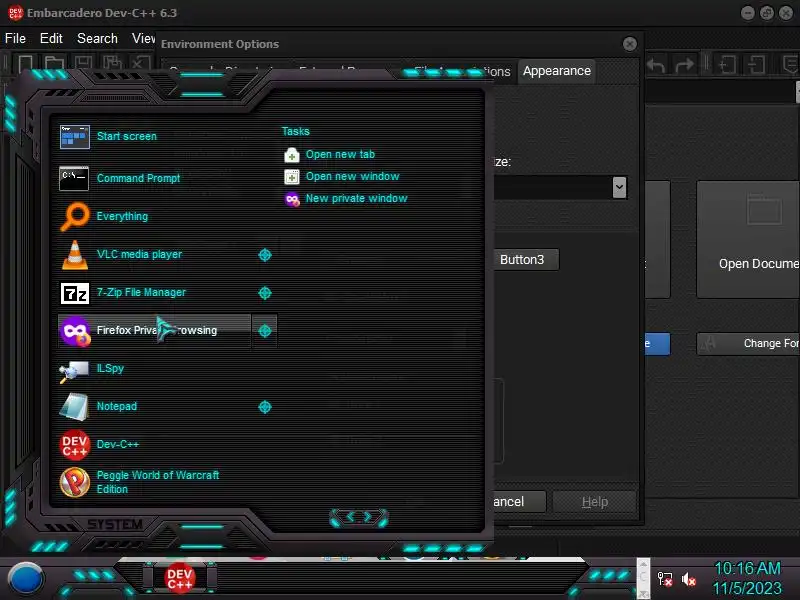Viewport: 800px width, 600px height.
Task: Close the Environment Options dialog
Action: (x=630, y=44)
